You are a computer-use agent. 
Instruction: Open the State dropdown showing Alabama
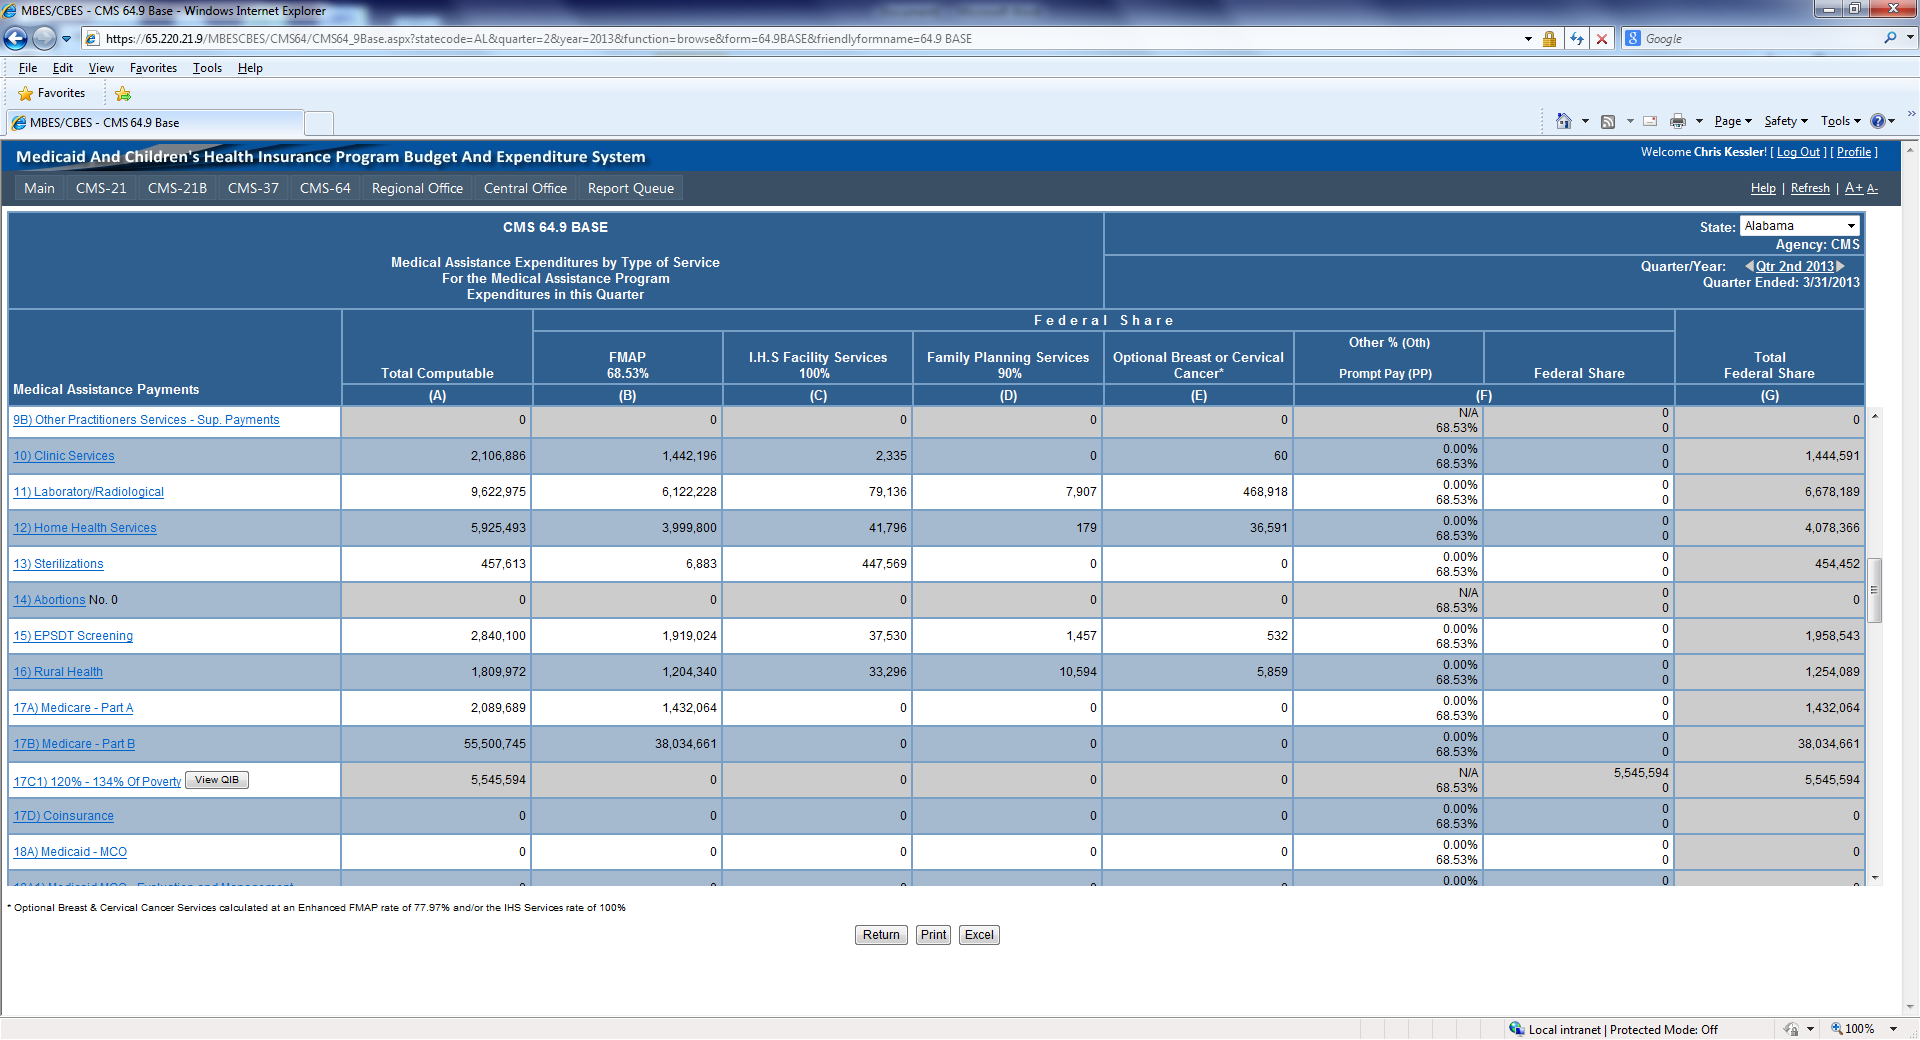(x=1799, y=226)
